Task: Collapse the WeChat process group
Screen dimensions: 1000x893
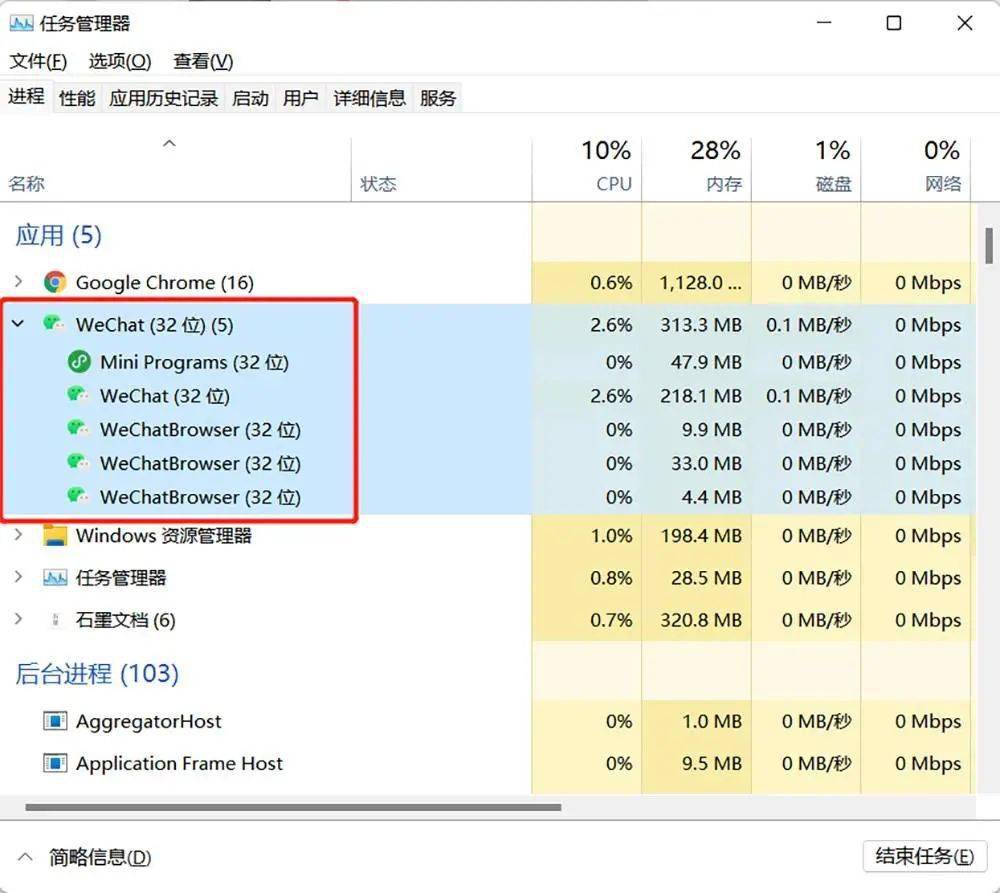Action: pyautogui.click(x=16, y=324)
